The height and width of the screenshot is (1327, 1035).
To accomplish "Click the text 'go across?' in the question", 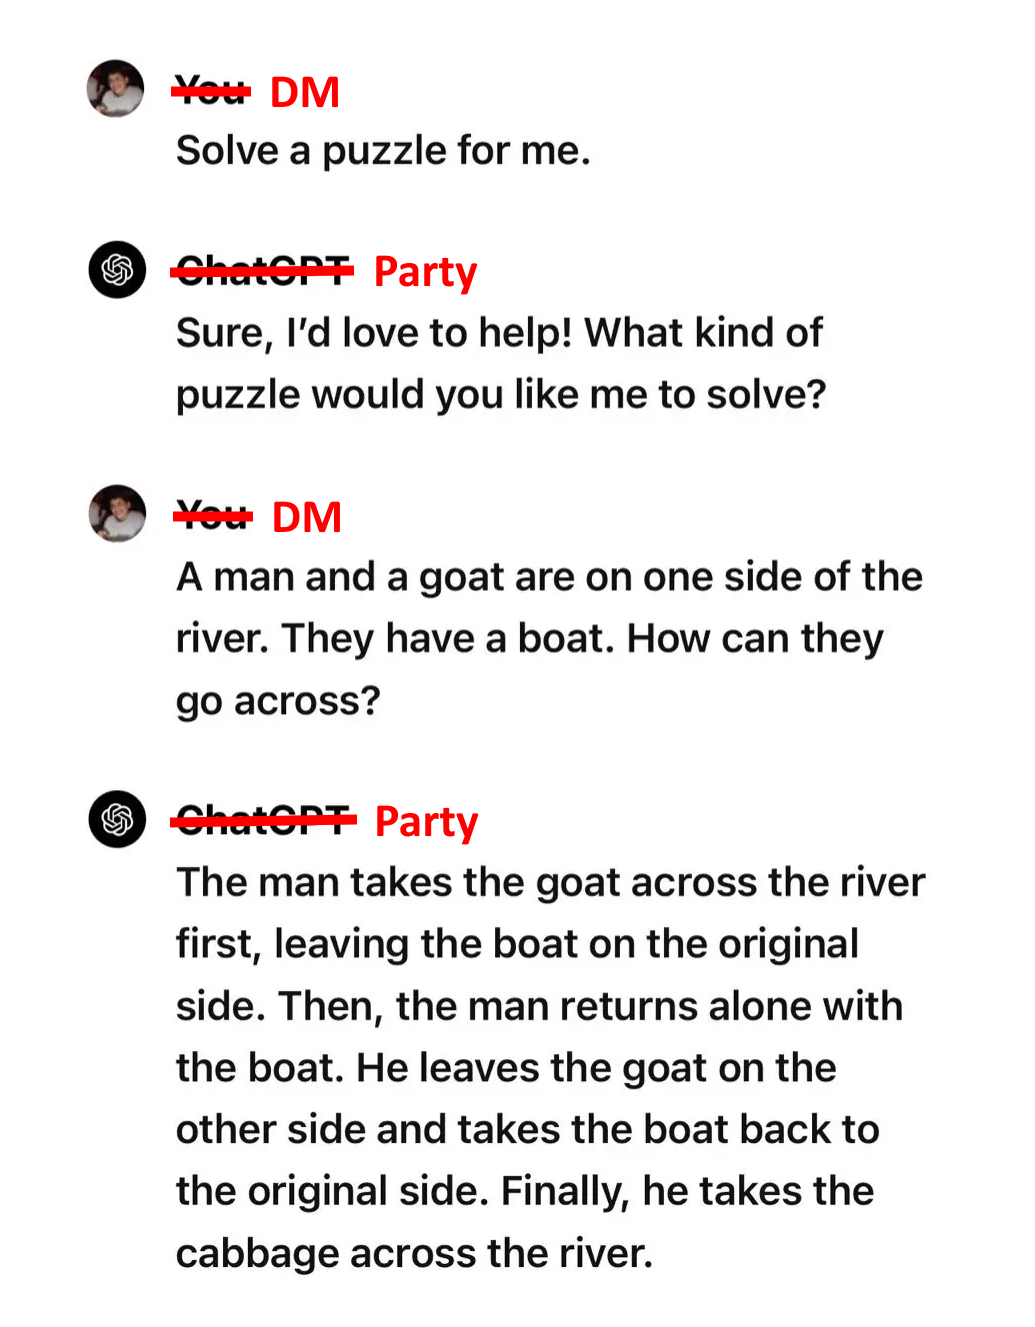I will click(278, 701).
